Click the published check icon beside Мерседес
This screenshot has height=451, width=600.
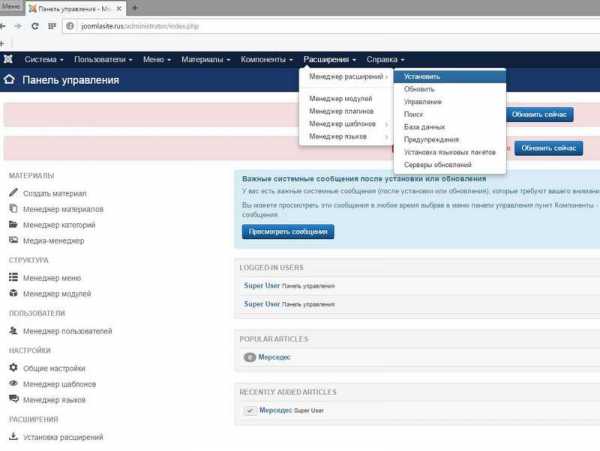[250, 410]
